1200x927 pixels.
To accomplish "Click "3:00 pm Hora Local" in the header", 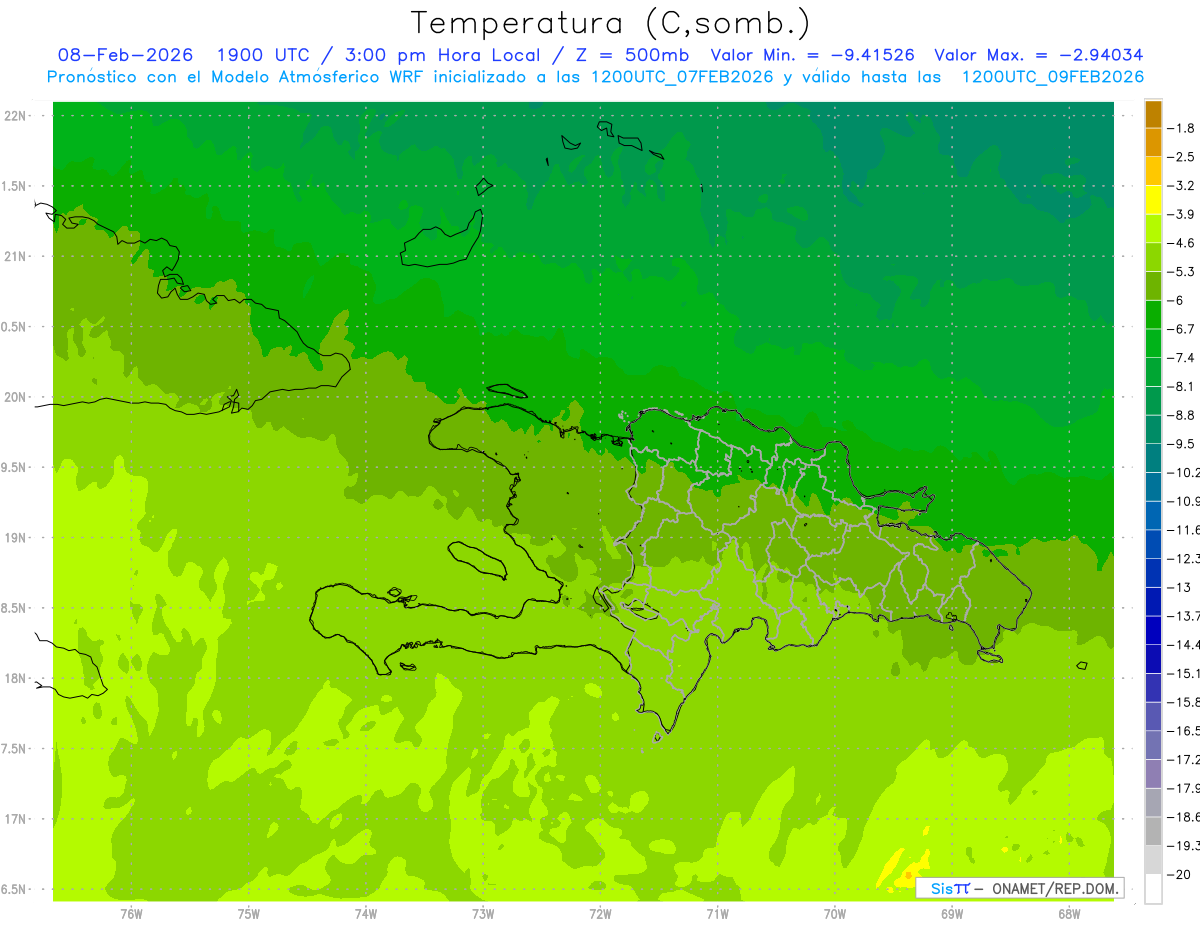I will [x=443, y=55].
